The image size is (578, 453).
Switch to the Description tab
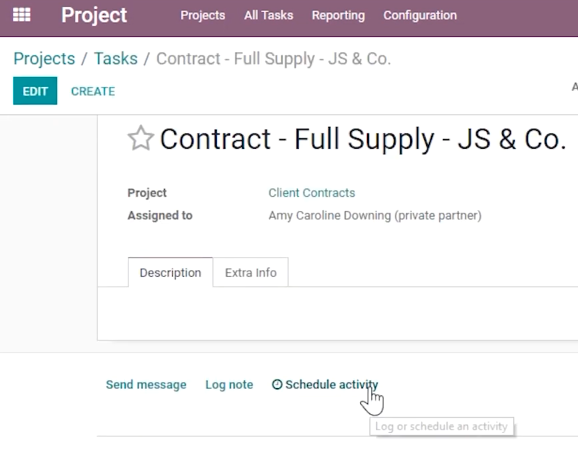pos(170,272)
